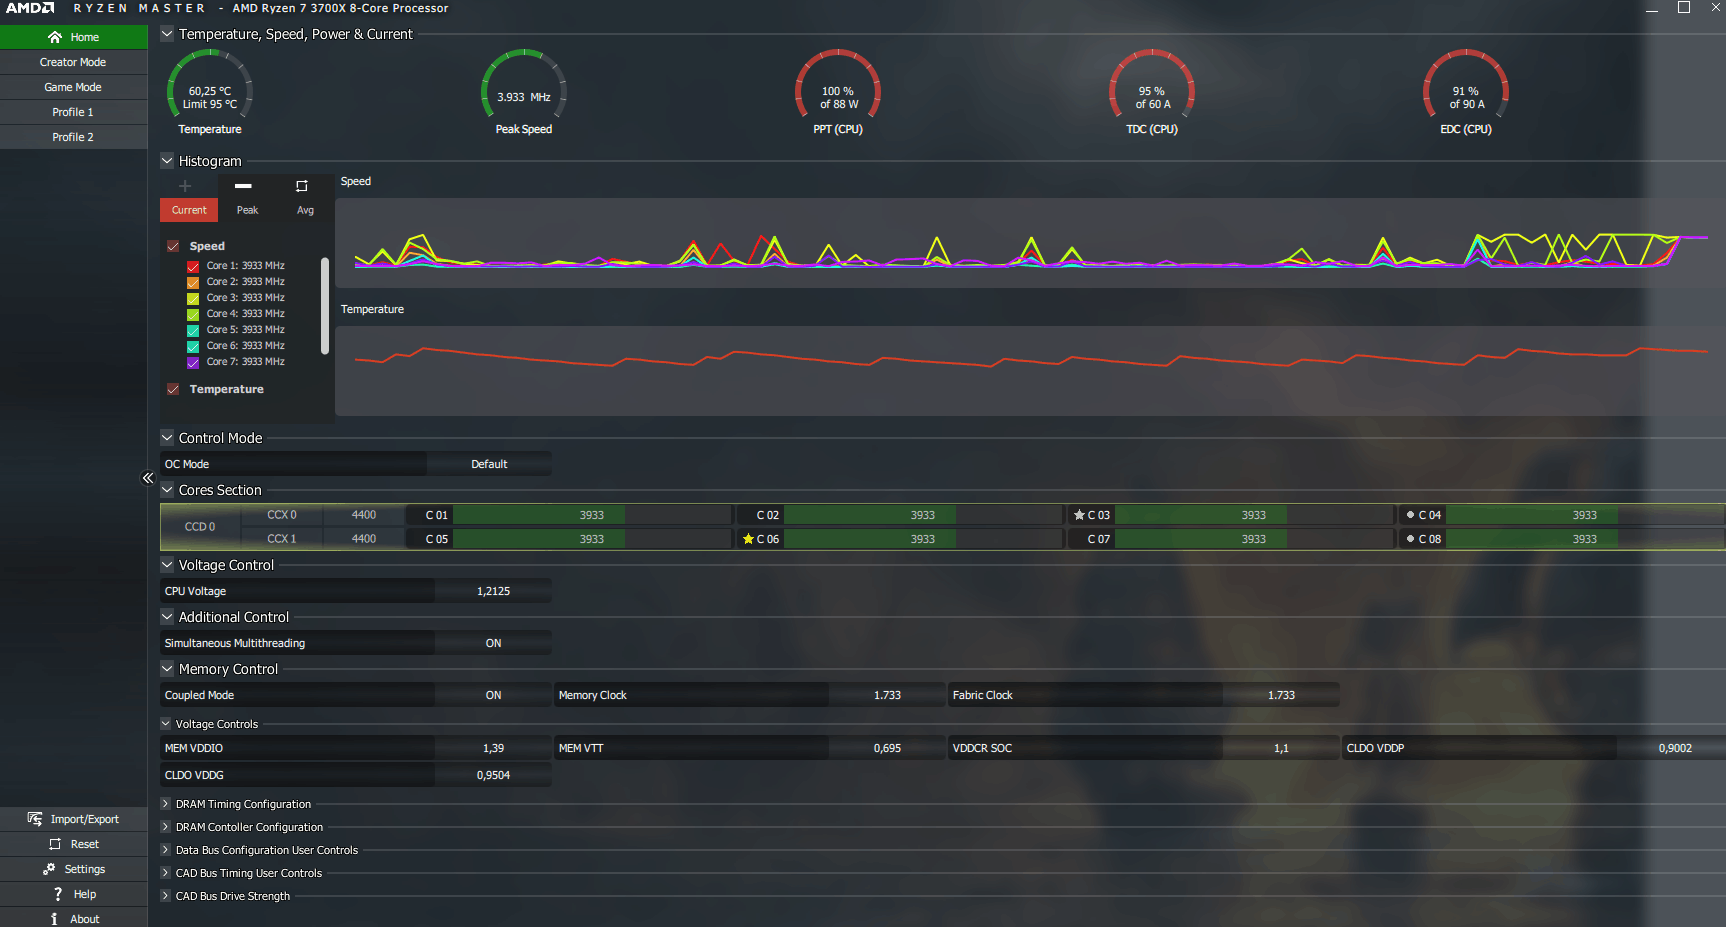Switch to Profile 2
Image resolution: width=1726 pixels, height=927 pixels.
coord(73,137)
